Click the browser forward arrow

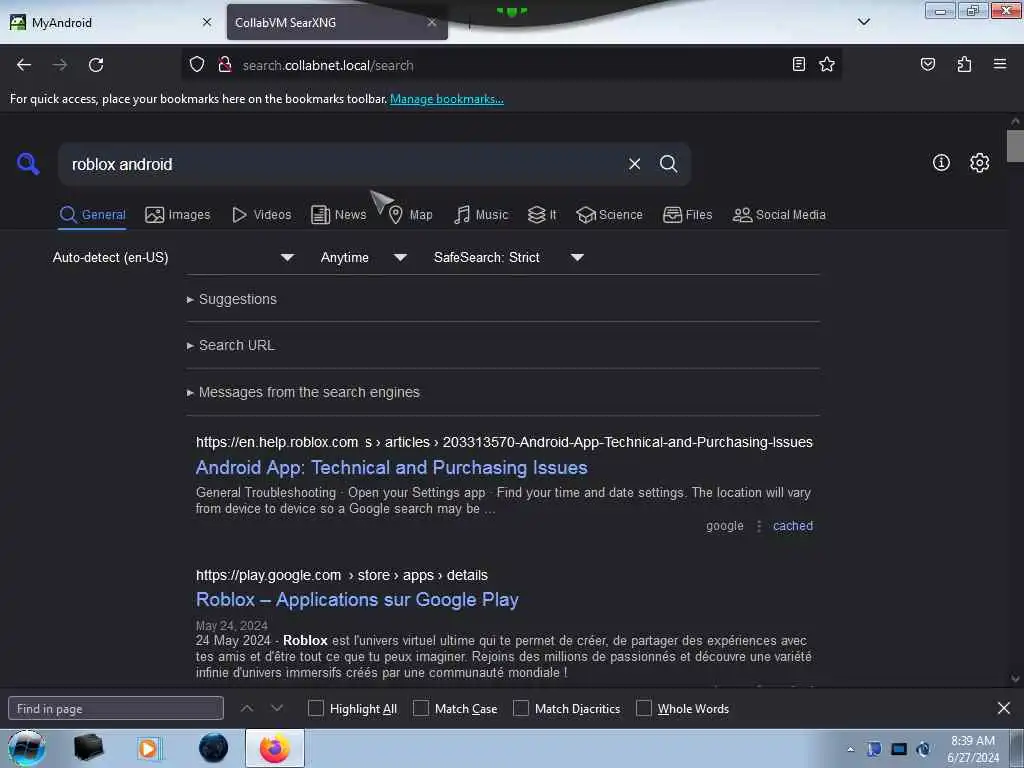(x=59, y=65)
